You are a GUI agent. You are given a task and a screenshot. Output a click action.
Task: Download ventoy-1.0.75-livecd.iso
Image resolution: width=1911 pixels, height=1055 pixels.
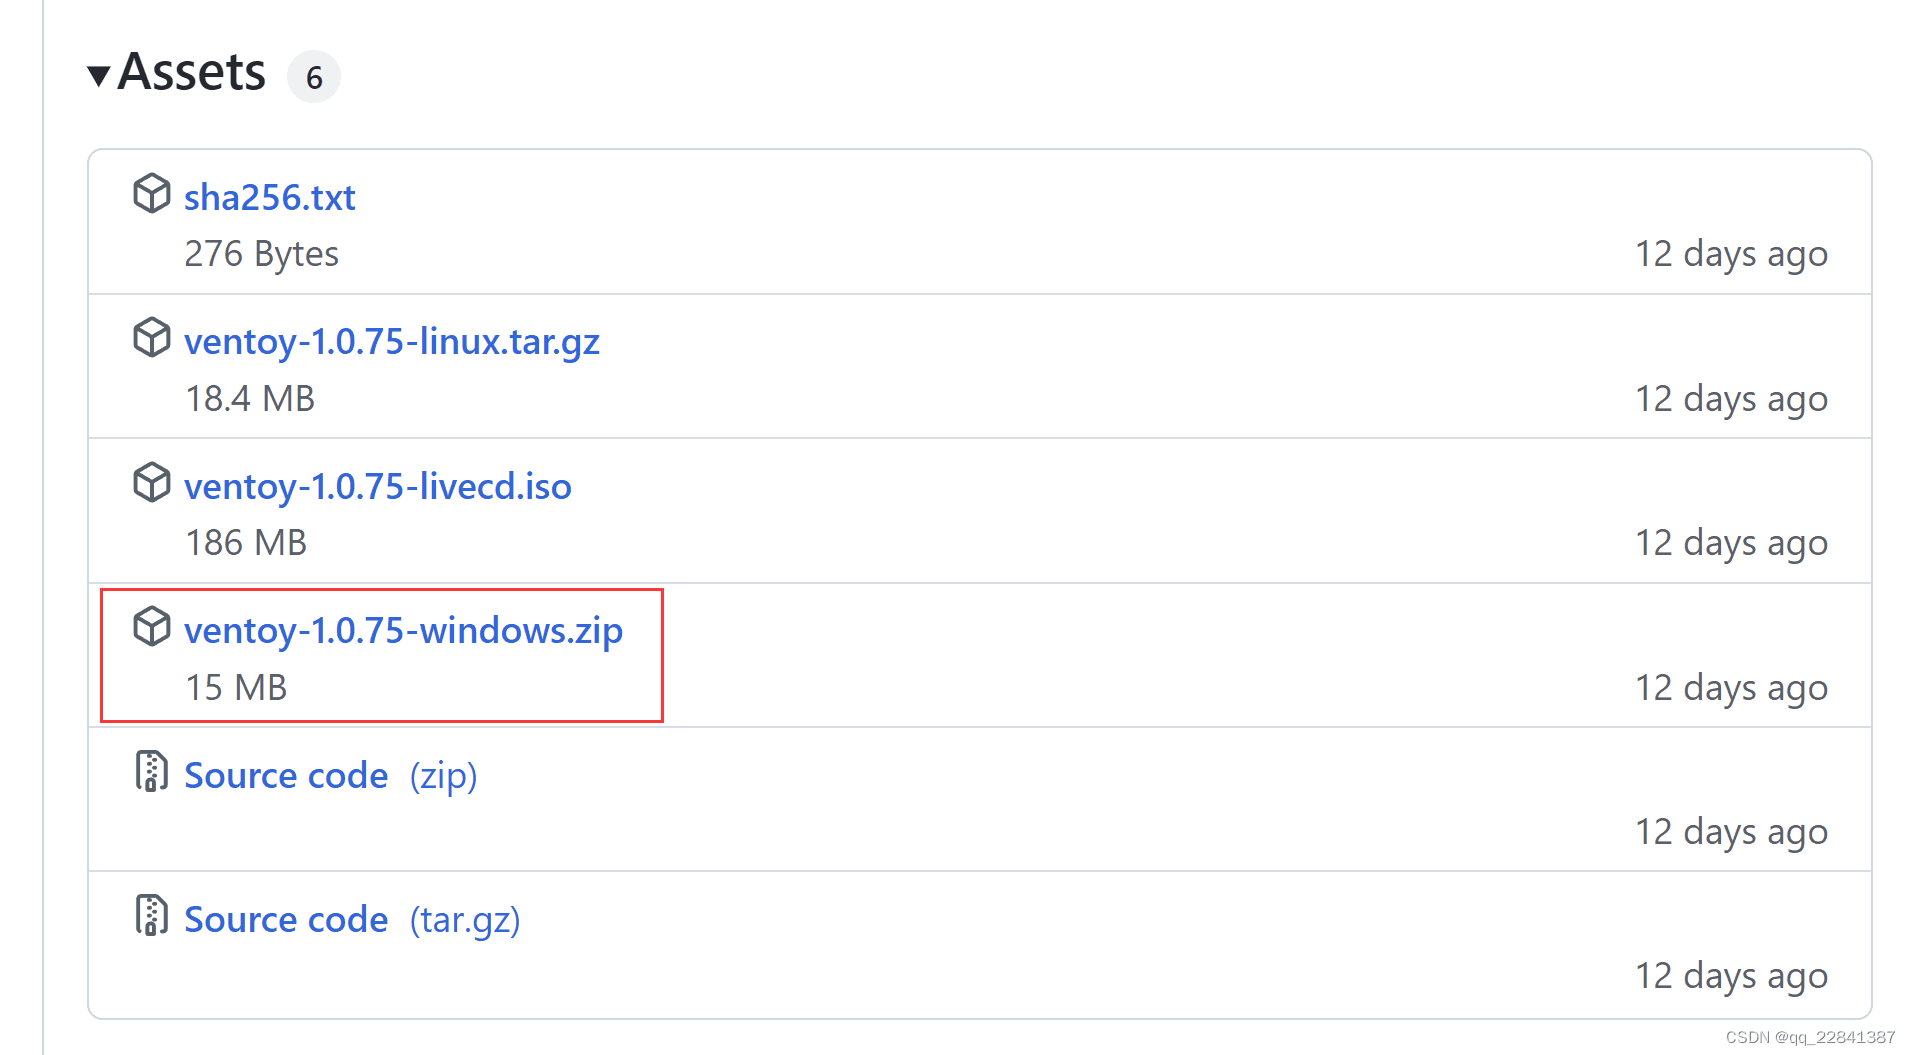tap(378, 486)
